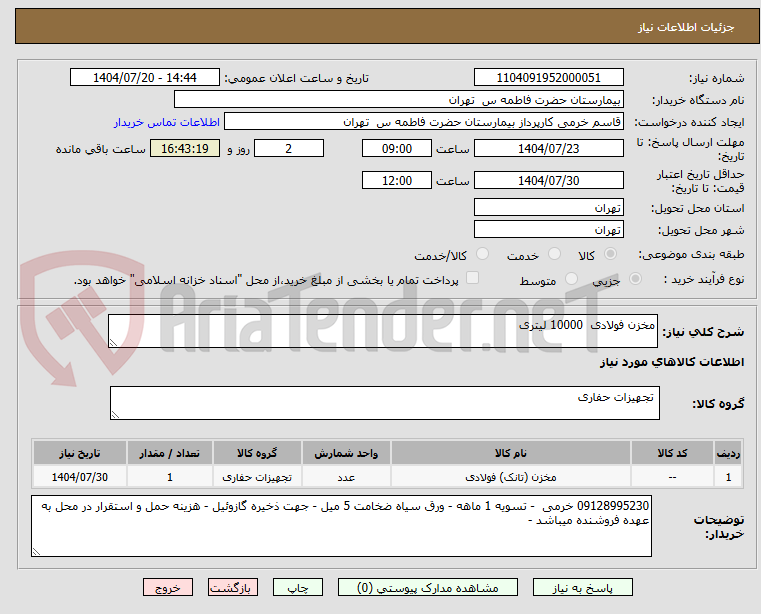Open اطلاعات تماس خریدار link
This screenshot has height=614, width=761.
tap(167, 122)
